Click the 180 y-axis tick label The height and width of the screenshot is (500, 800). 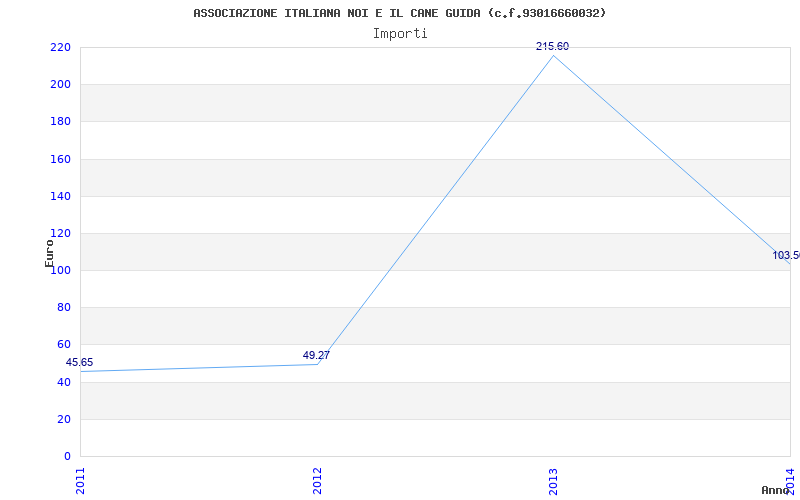[60, 122]
